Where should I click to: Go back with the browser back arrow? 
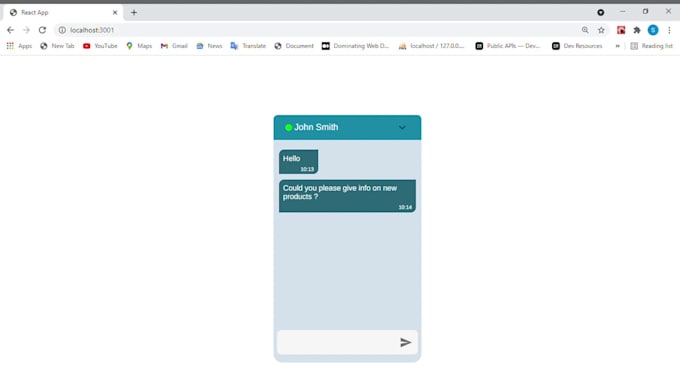(x=10, y=30)
